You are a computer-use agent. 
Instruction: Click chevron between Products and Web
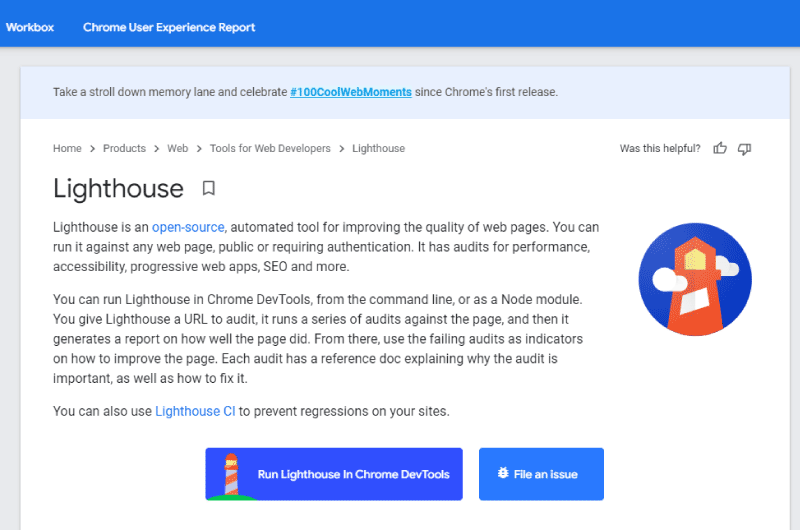157,149
